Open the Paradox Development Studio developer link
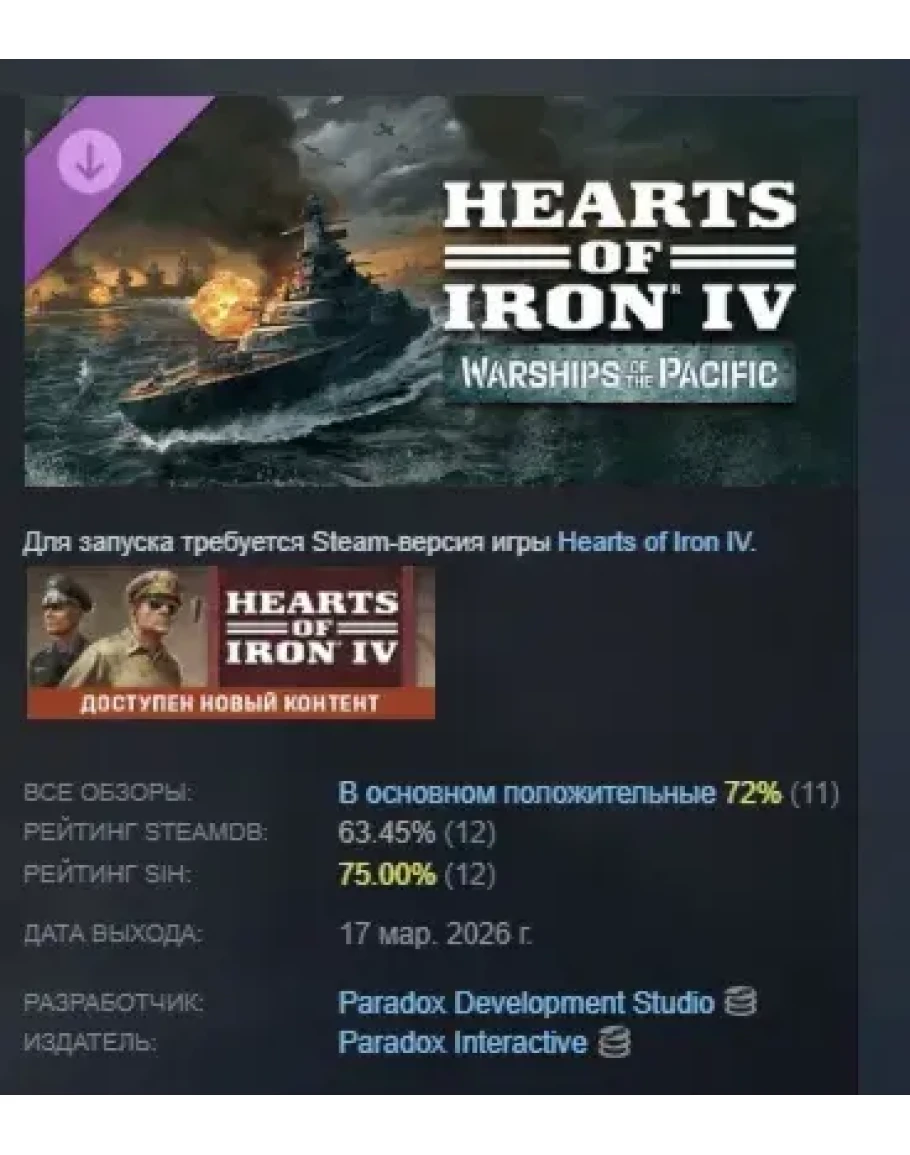 click(526, 1003)
